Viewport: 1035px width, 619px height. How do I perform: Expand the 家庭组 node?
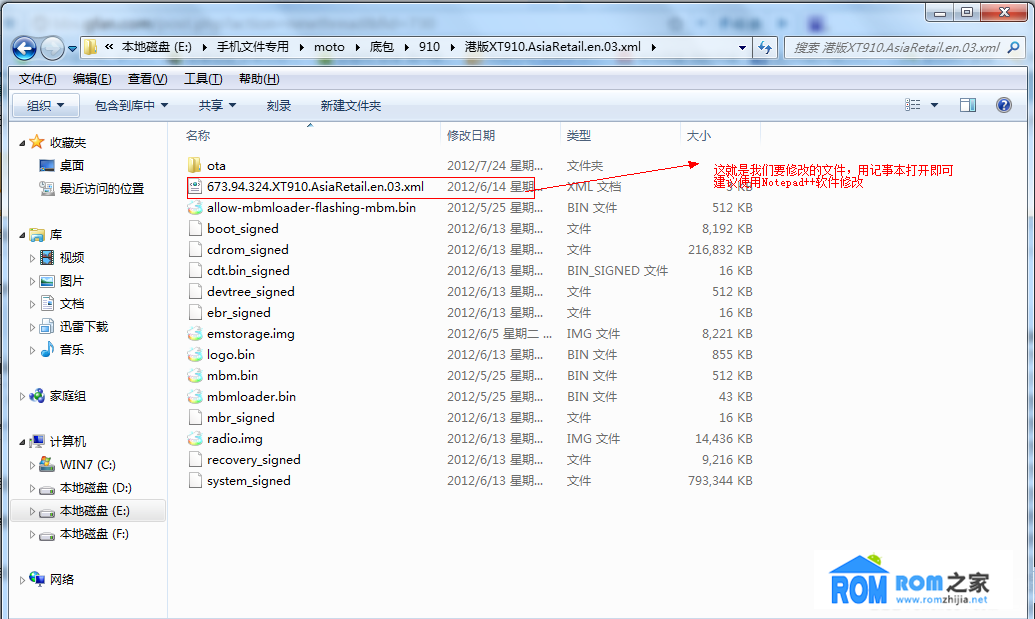tap(22, 397)
